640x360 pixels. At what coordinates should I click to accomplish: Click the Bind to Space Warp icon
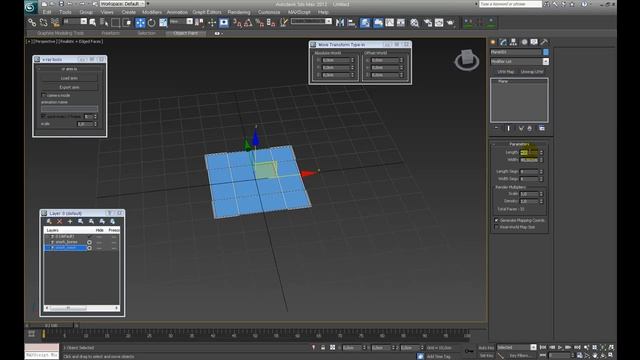(x=55, y=22)
